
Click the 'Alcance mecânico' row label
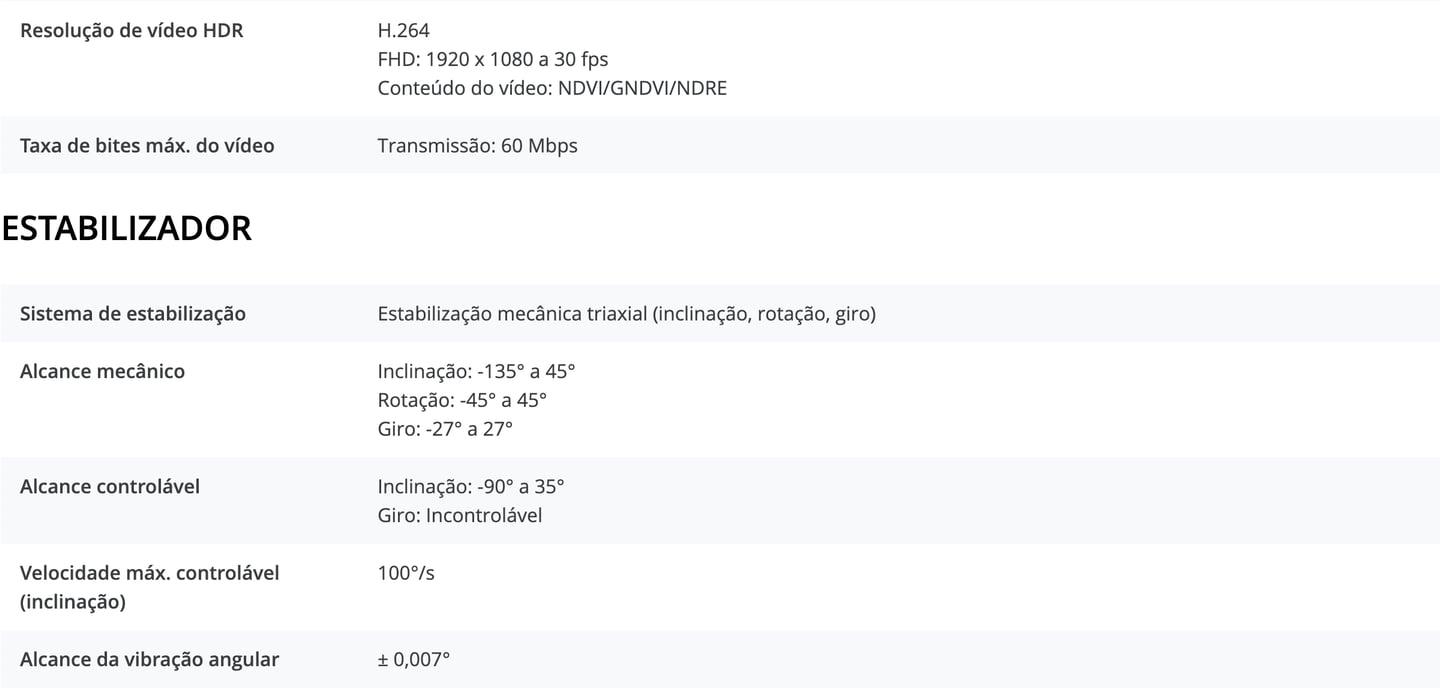pyautogui.click(x=102, y=371)
